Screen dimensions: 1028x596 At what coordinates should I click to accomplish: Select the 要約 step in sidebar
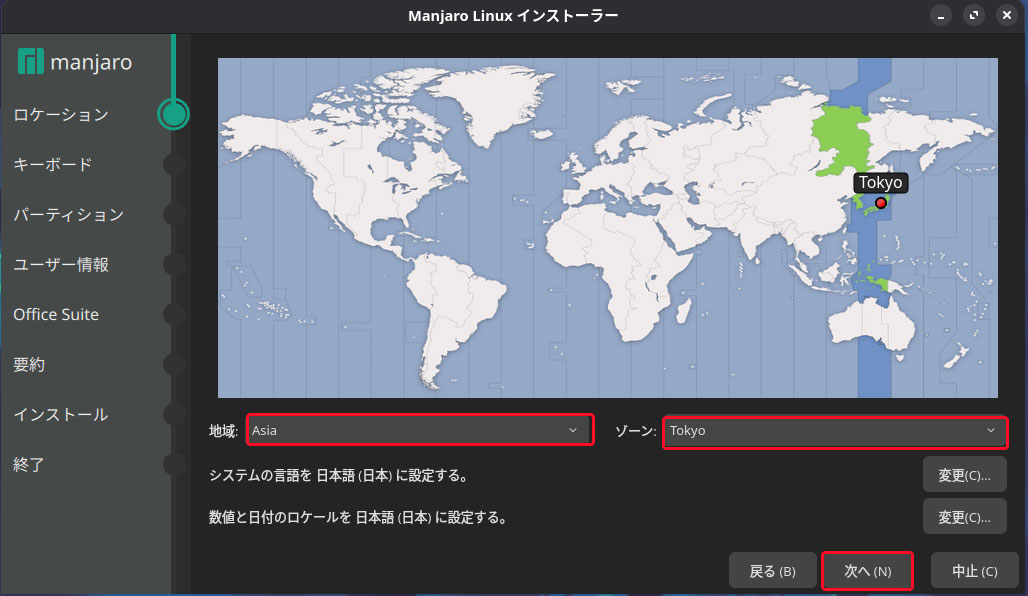[x=29, y=365]
